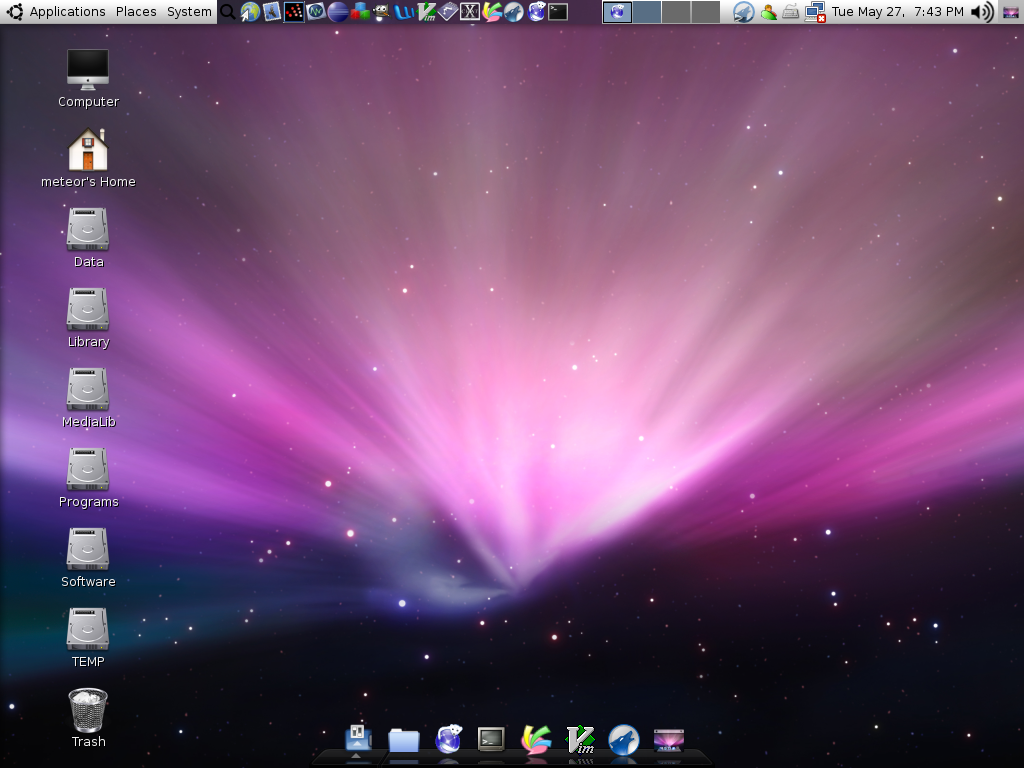
Task: Open the eagle picture mail app in panel
Action: [x=272, y=12]
